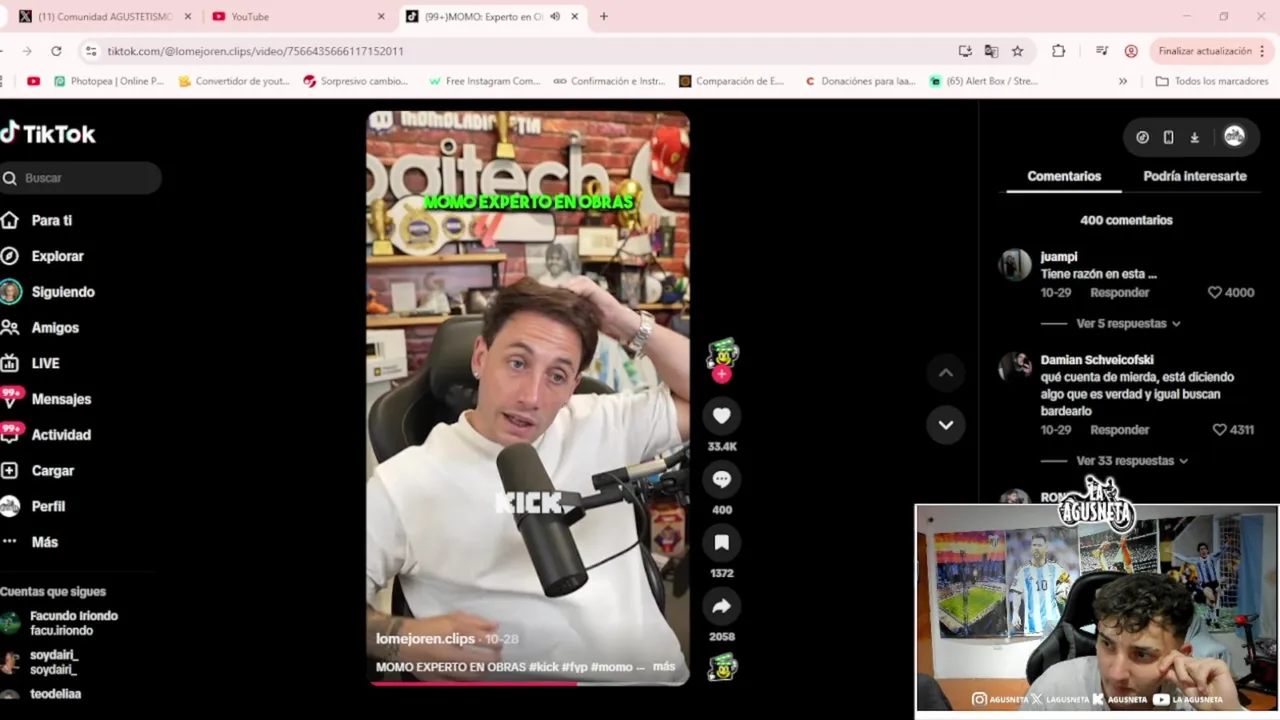View site information icon in address bar
Viewport: 1280px width, 720px height.
pos(91,51)
